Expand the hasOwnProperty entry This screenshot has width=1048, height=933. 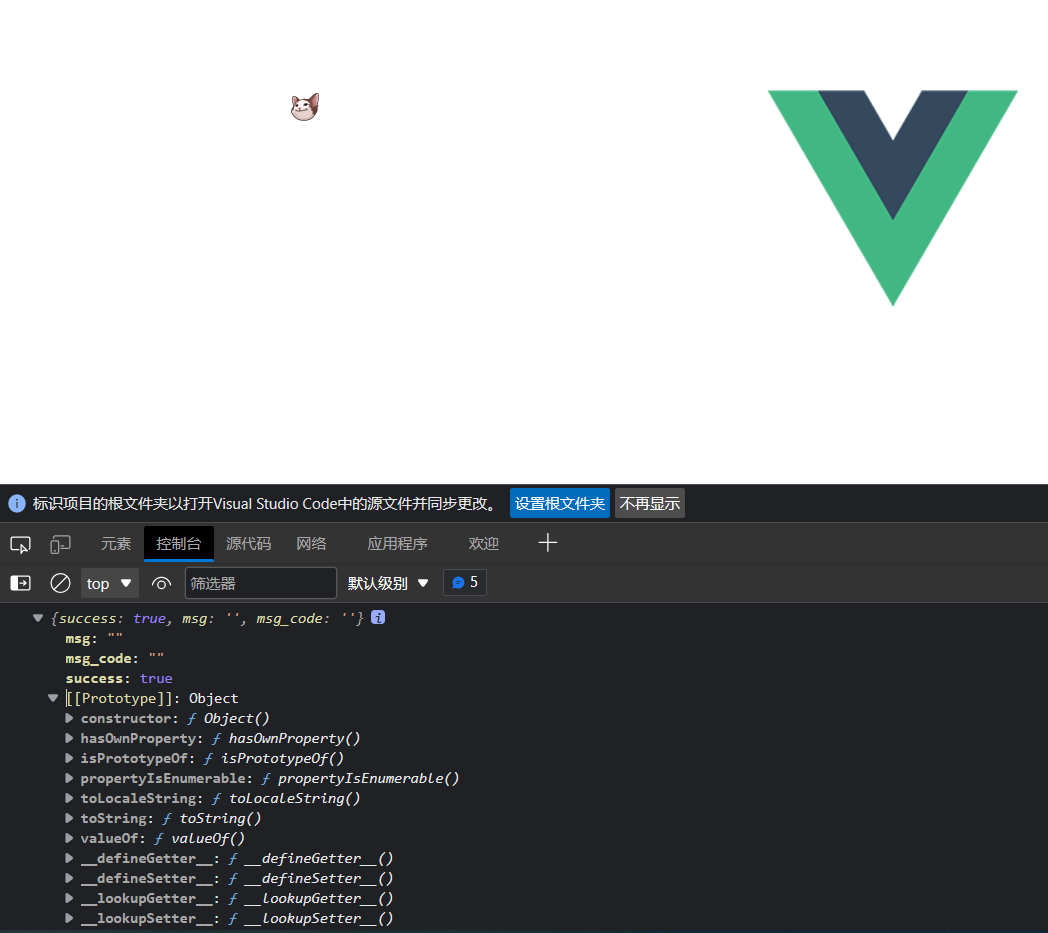pyautogui.click(x=69, y=738)
